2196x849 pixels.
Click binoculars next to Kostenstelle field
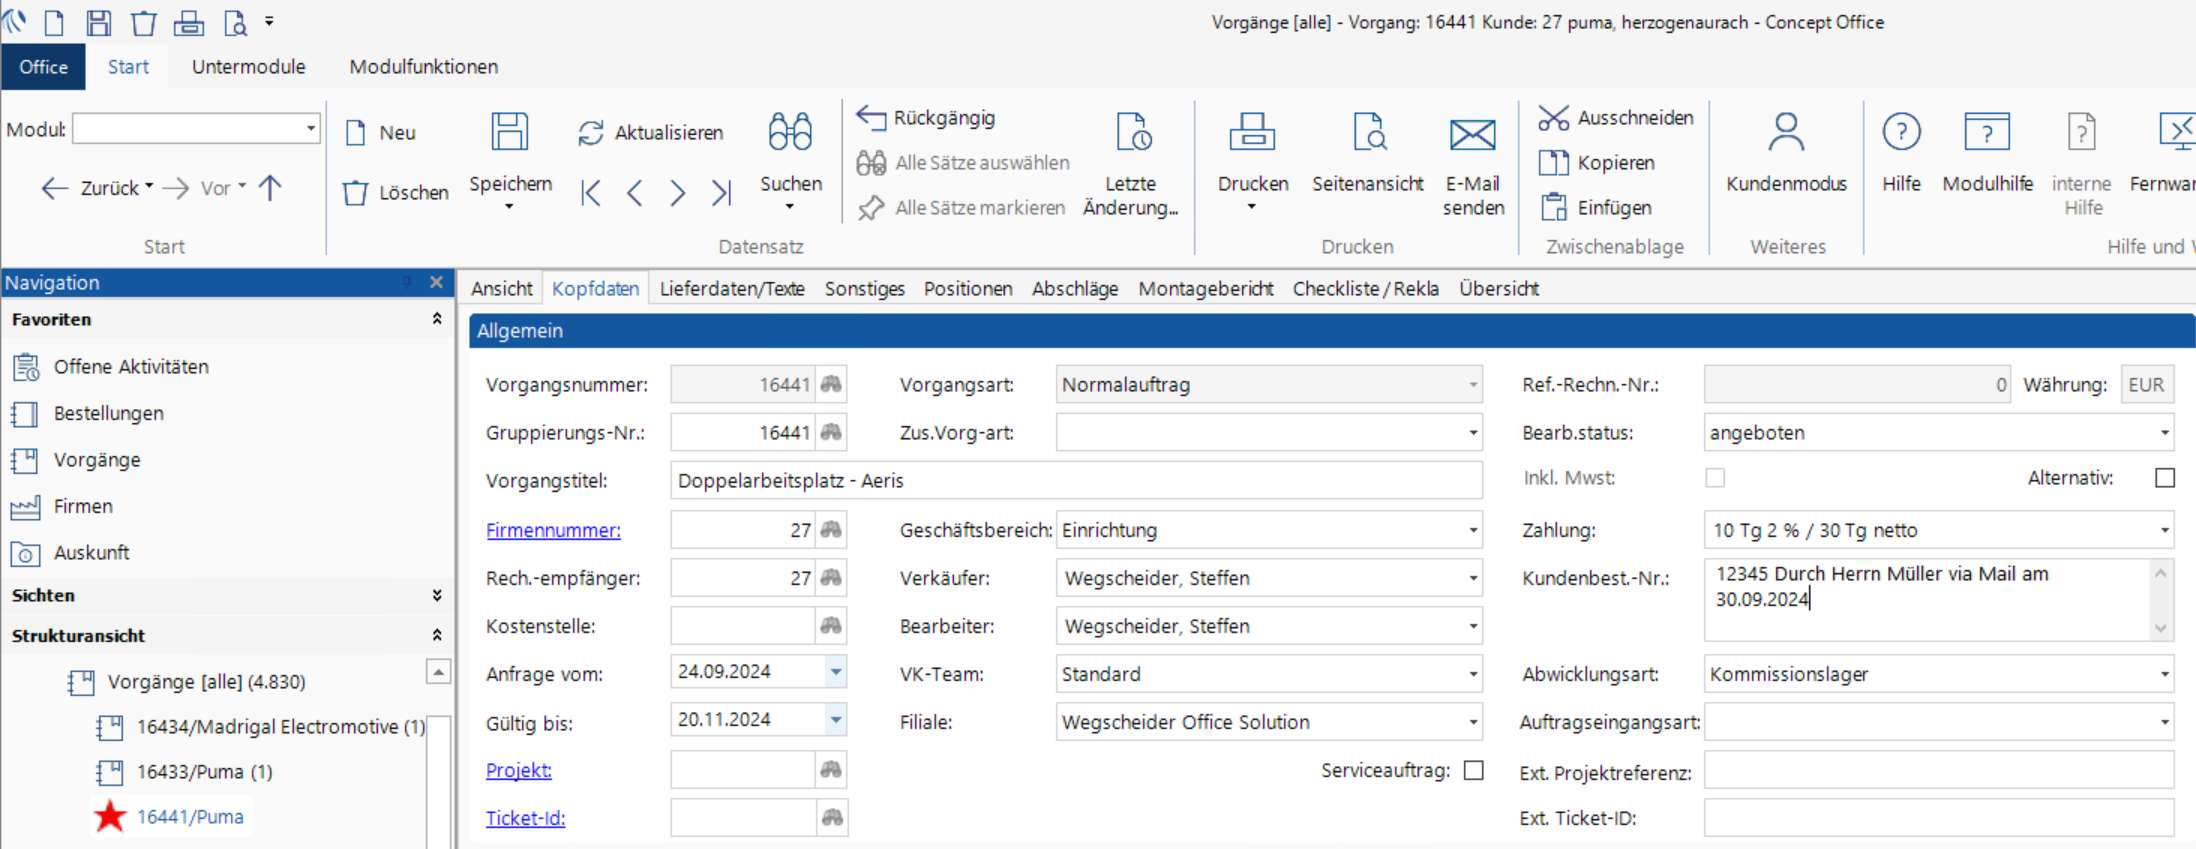831,626
